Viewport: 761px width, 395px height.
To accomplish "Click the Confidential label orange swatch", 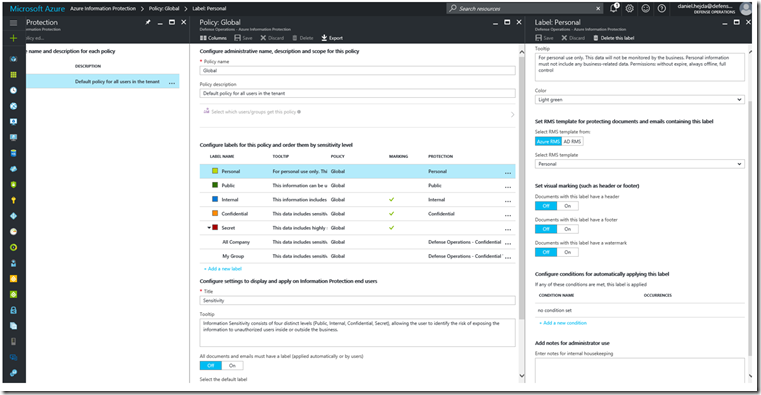I will coord(215,213).
